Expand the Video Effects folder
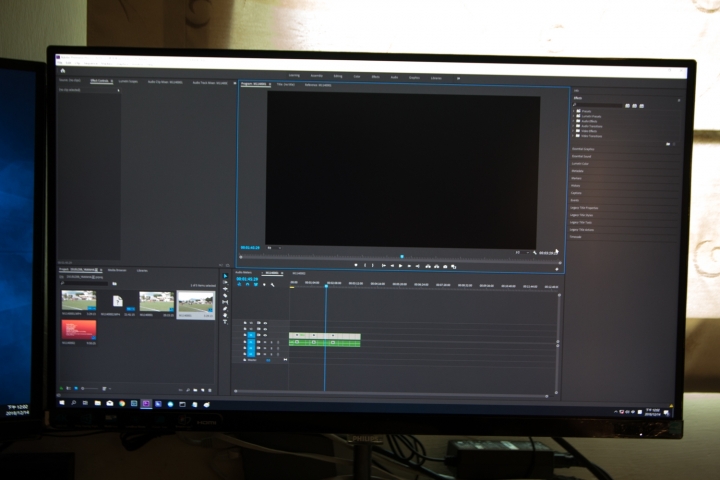Screen dimensions: 720x480 point(573,131)
